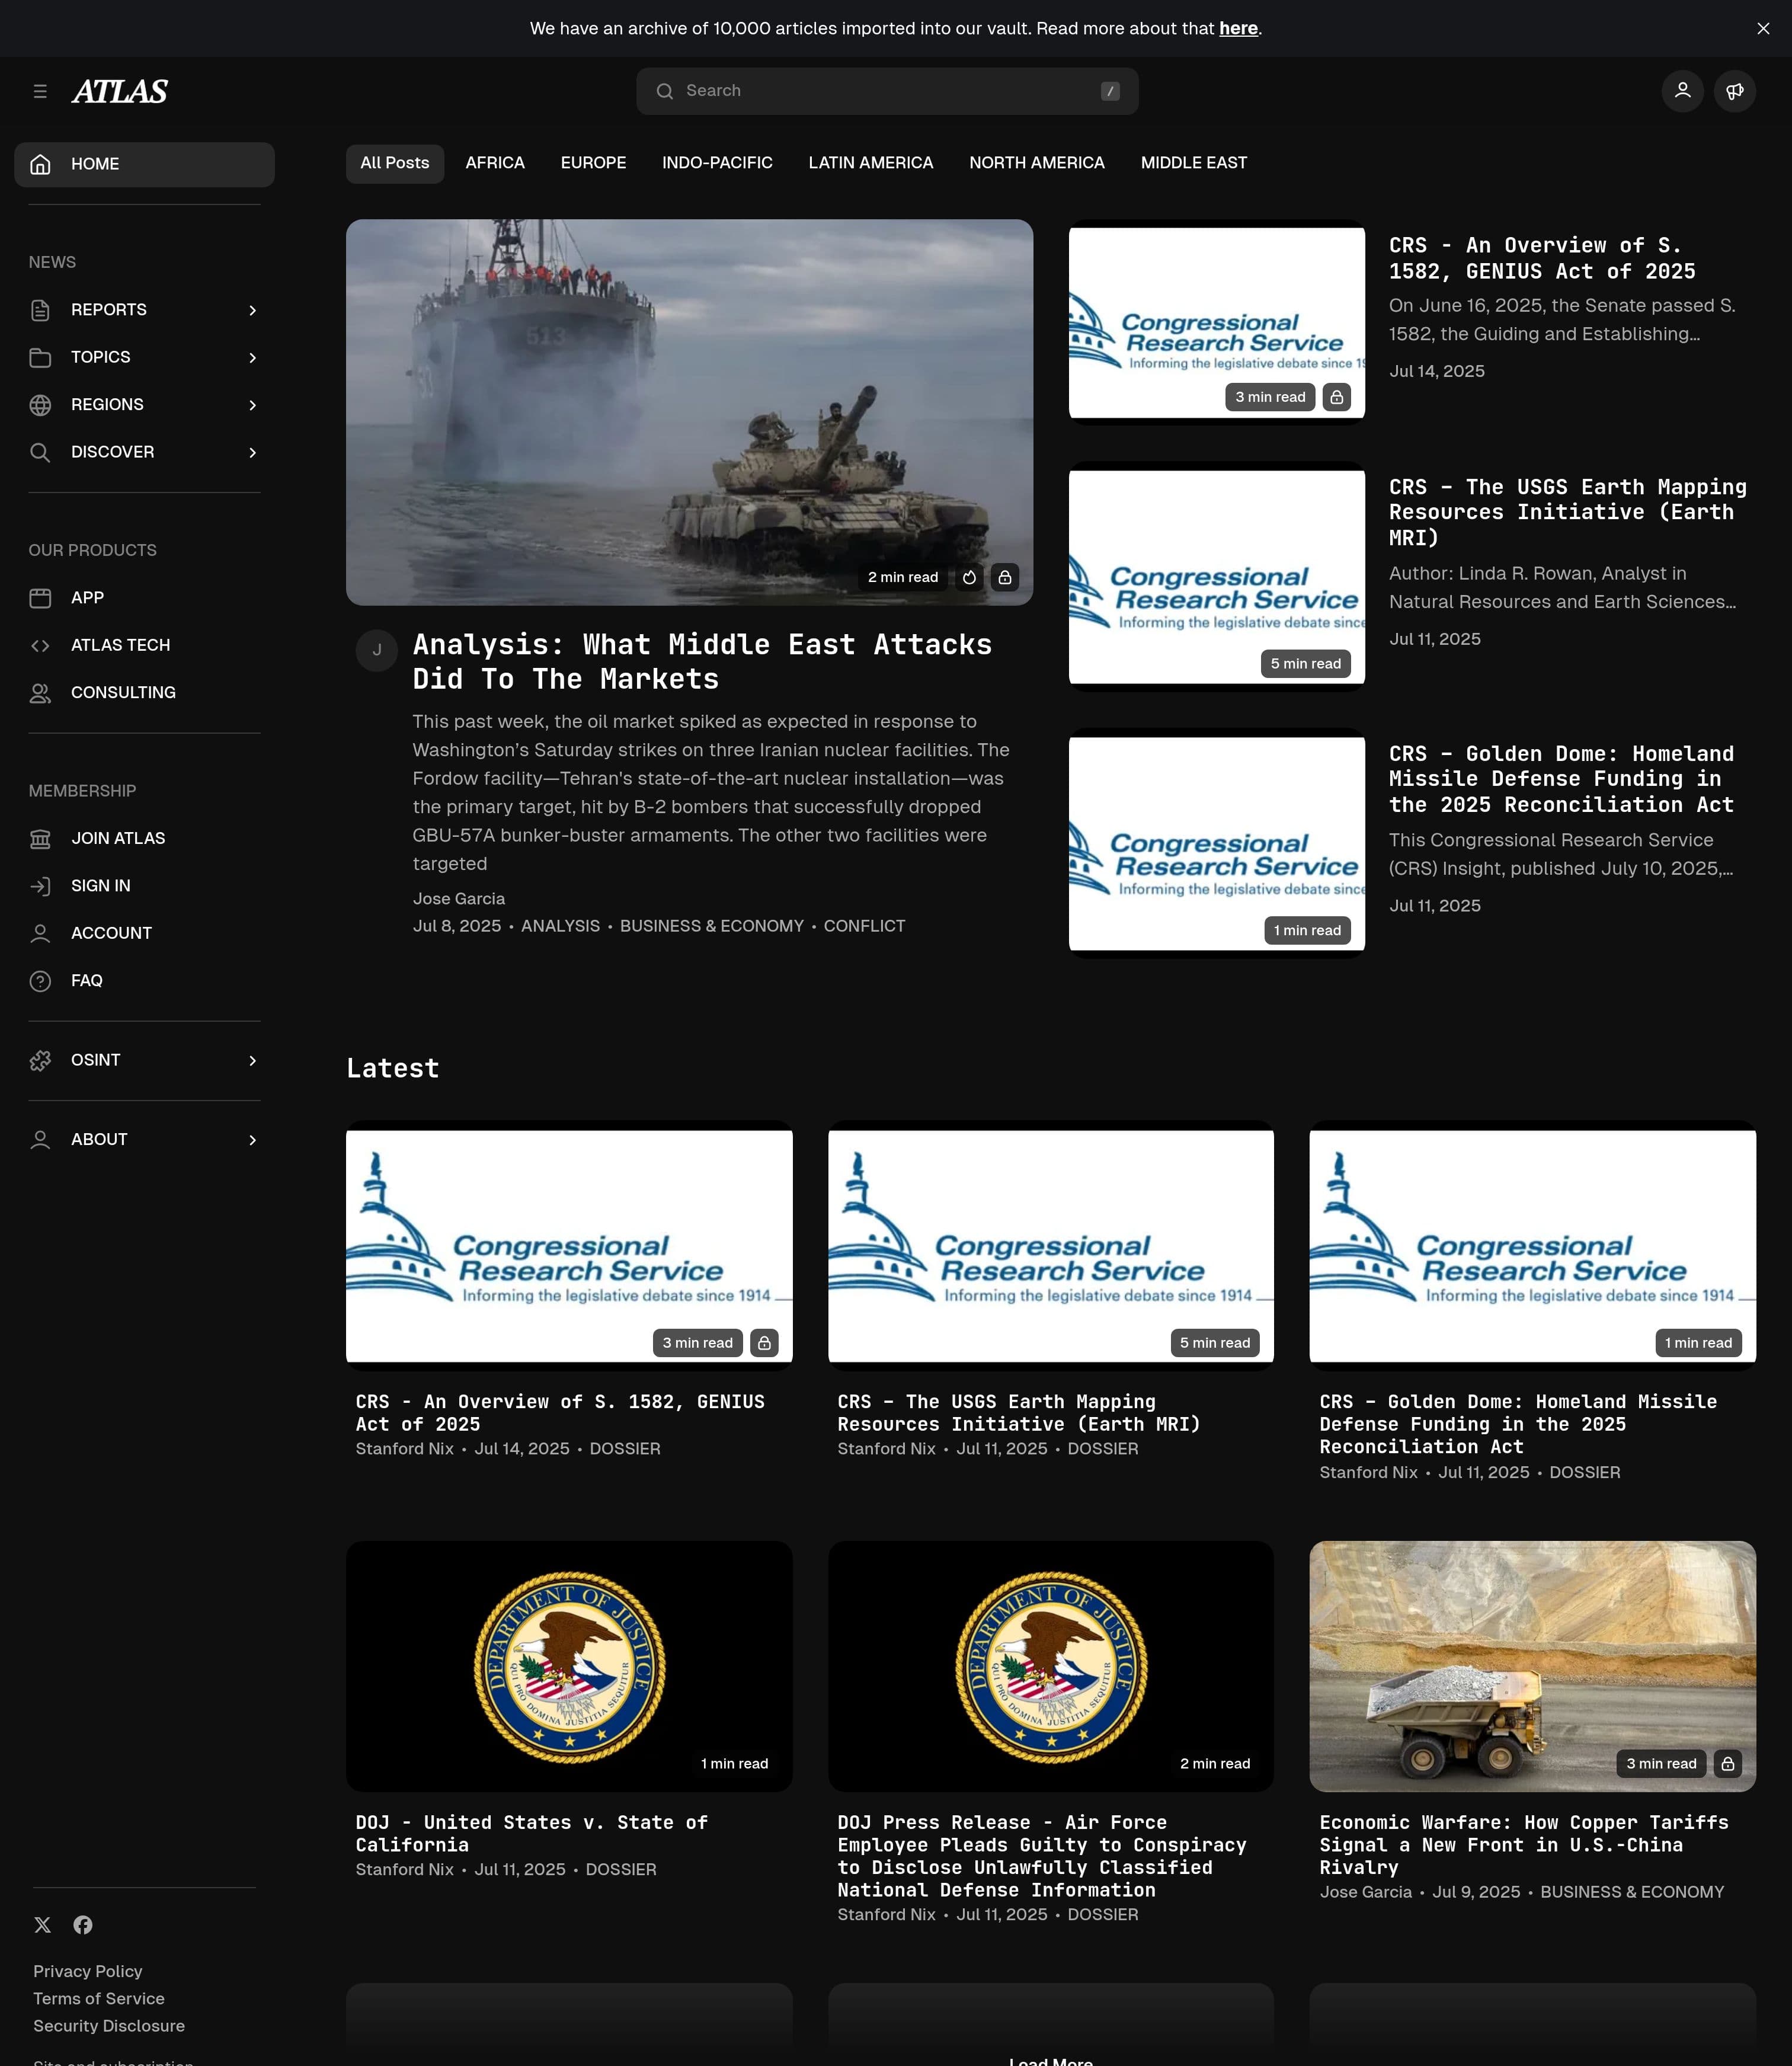The height and width of the screenshot is (2066, 1792).
Task: Open Golden Dome thumbnail in top-right list
Action: (1217, 843)
